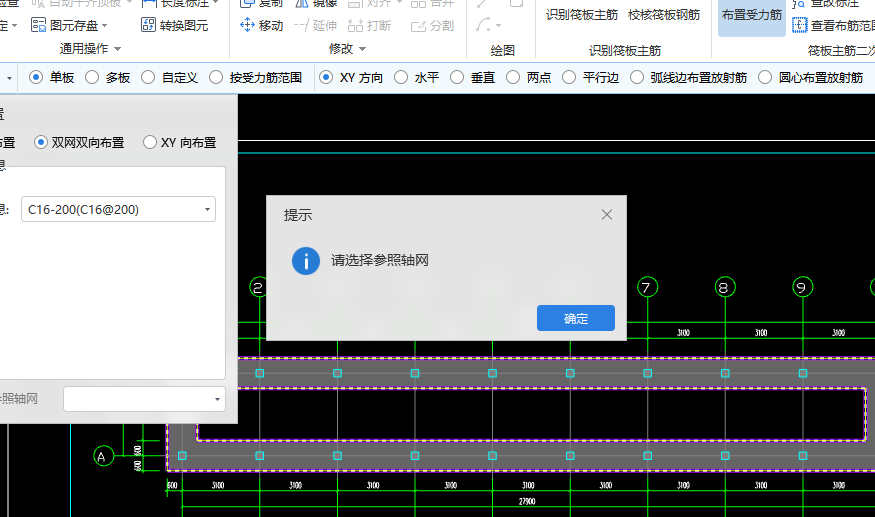Select the 移动 move tool icon

[247, 25]
